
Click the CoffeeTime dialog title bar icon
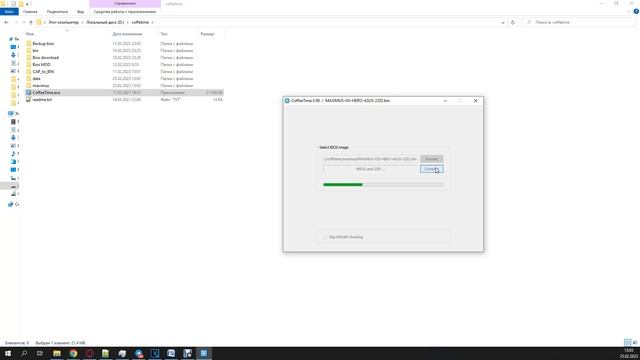287,100
